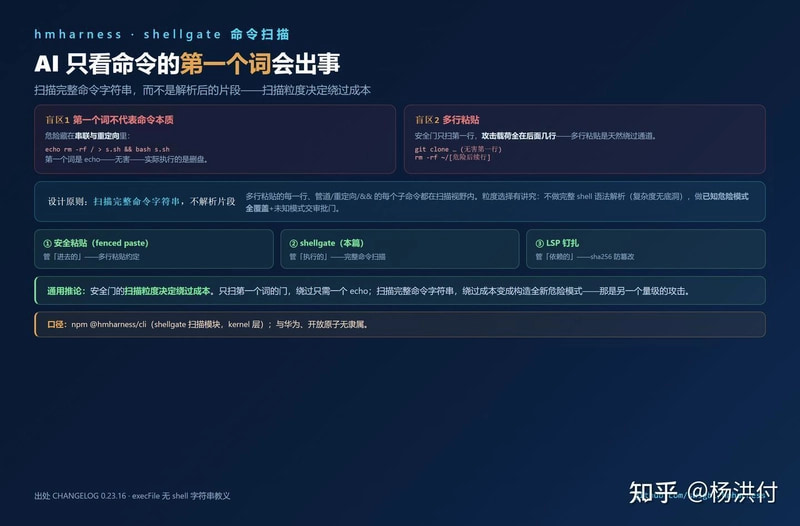Screen dimensions: 800x526
Task: Open the card "① 安全粘贴 (fenced paste)"
Action: click(154, 249)
